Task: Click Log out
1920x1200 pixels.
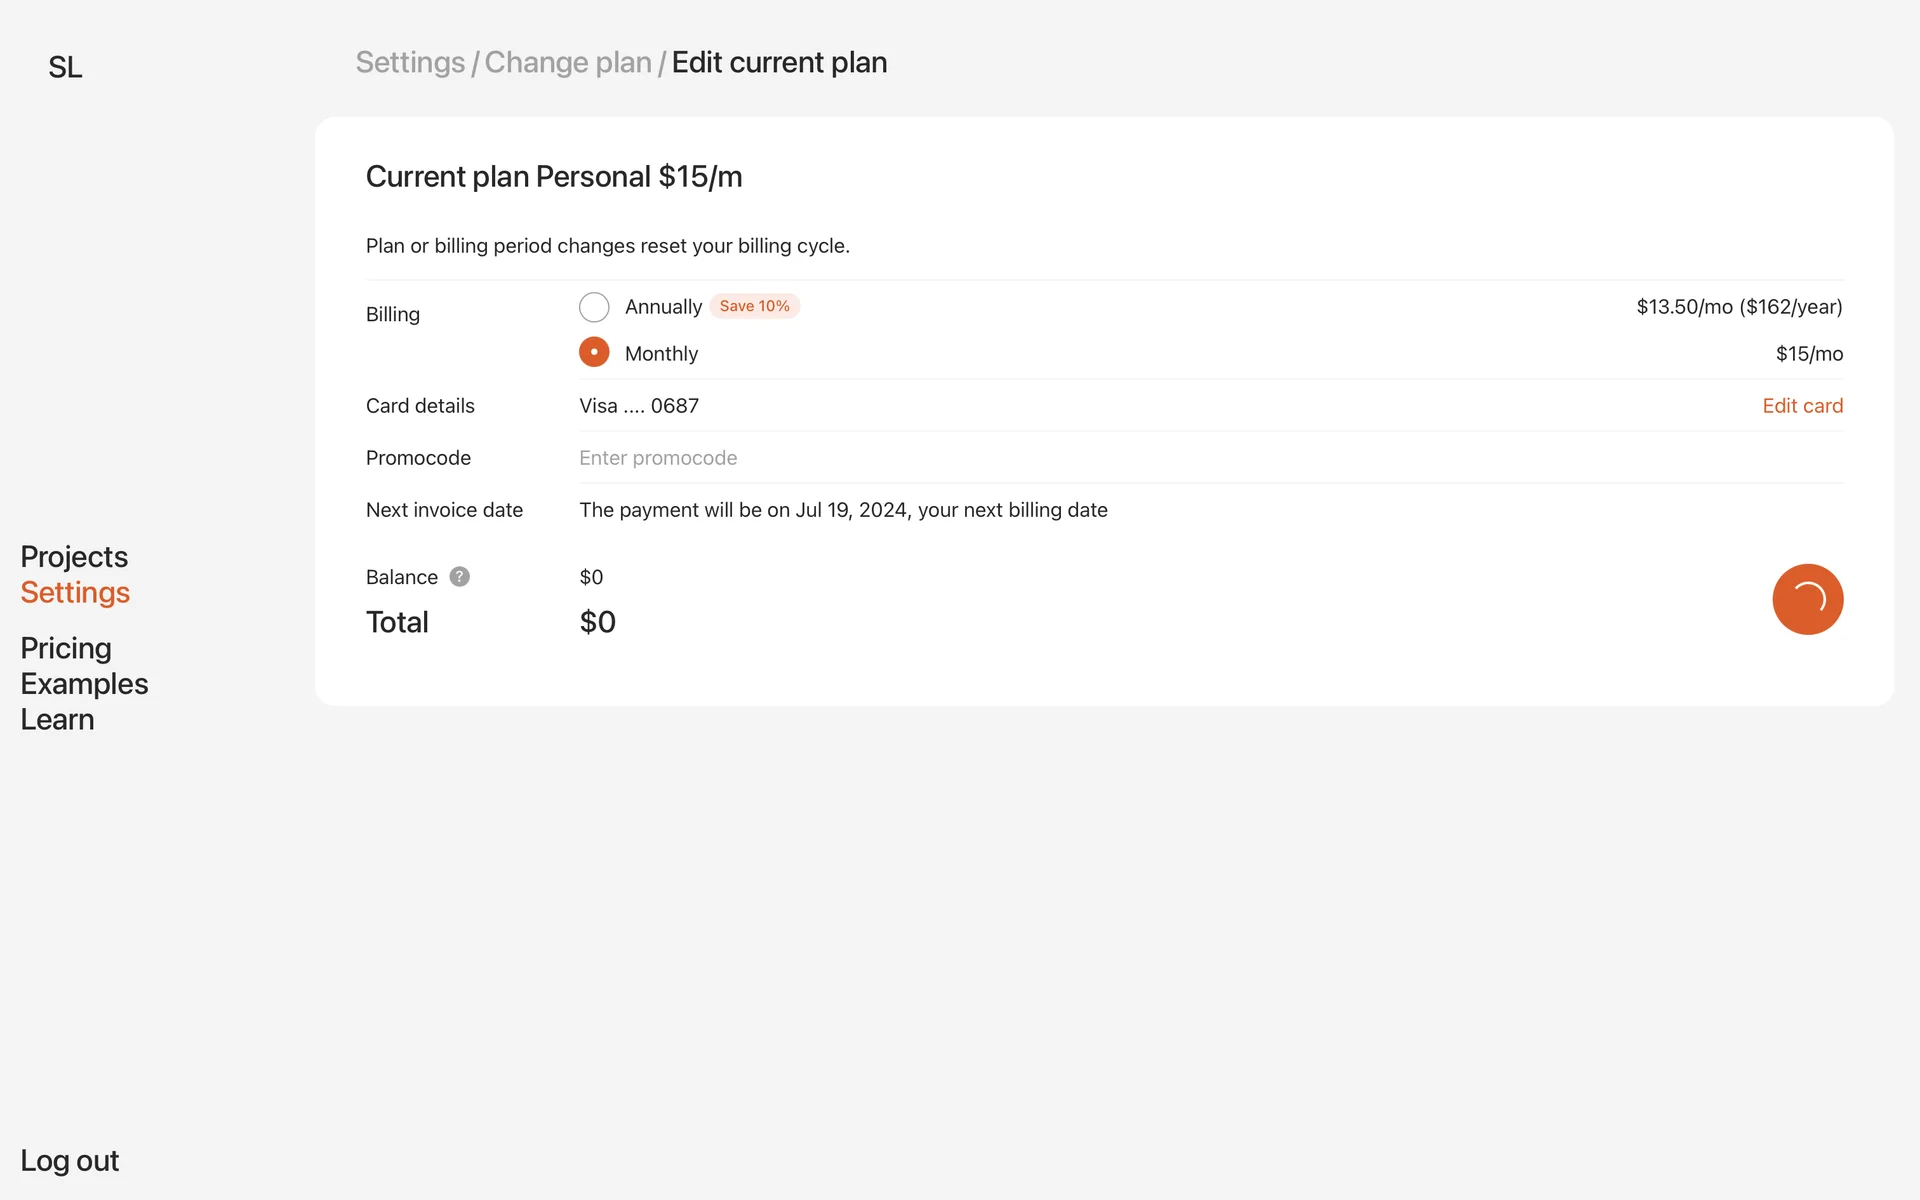Action: (69, 1161)
